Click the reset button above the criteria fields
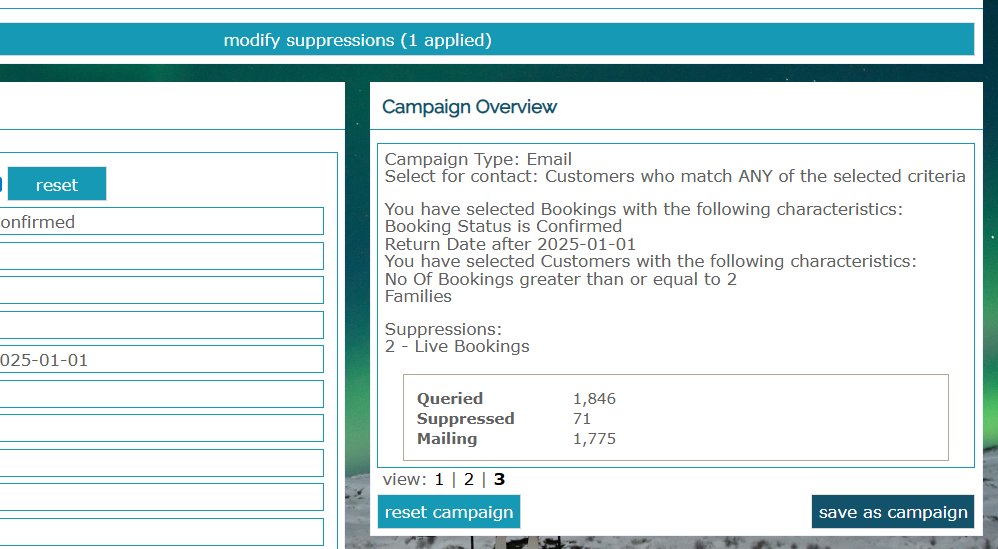This screenshot has height=549, width=998. point(57,184)
